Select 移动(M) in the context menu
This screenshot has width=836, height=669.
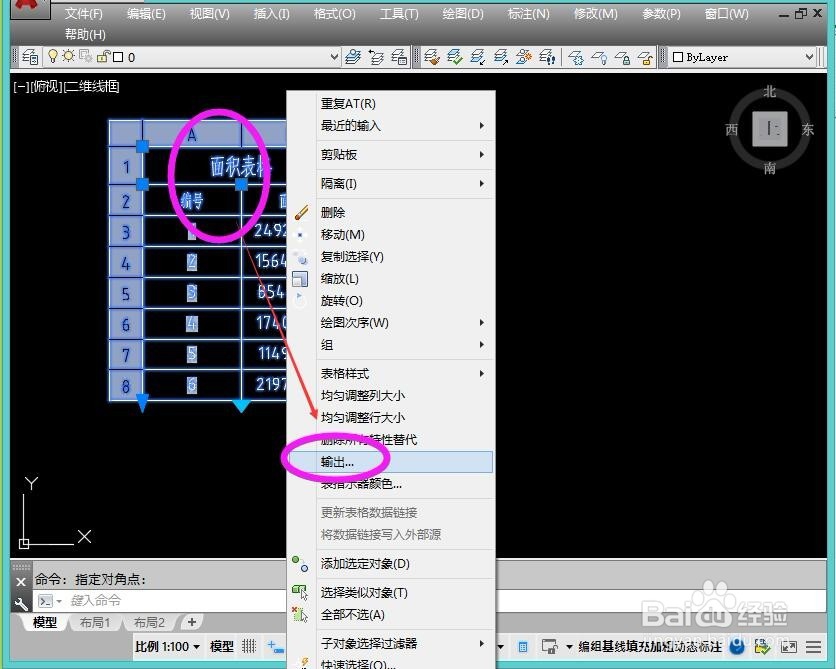(x=390, y=235)
